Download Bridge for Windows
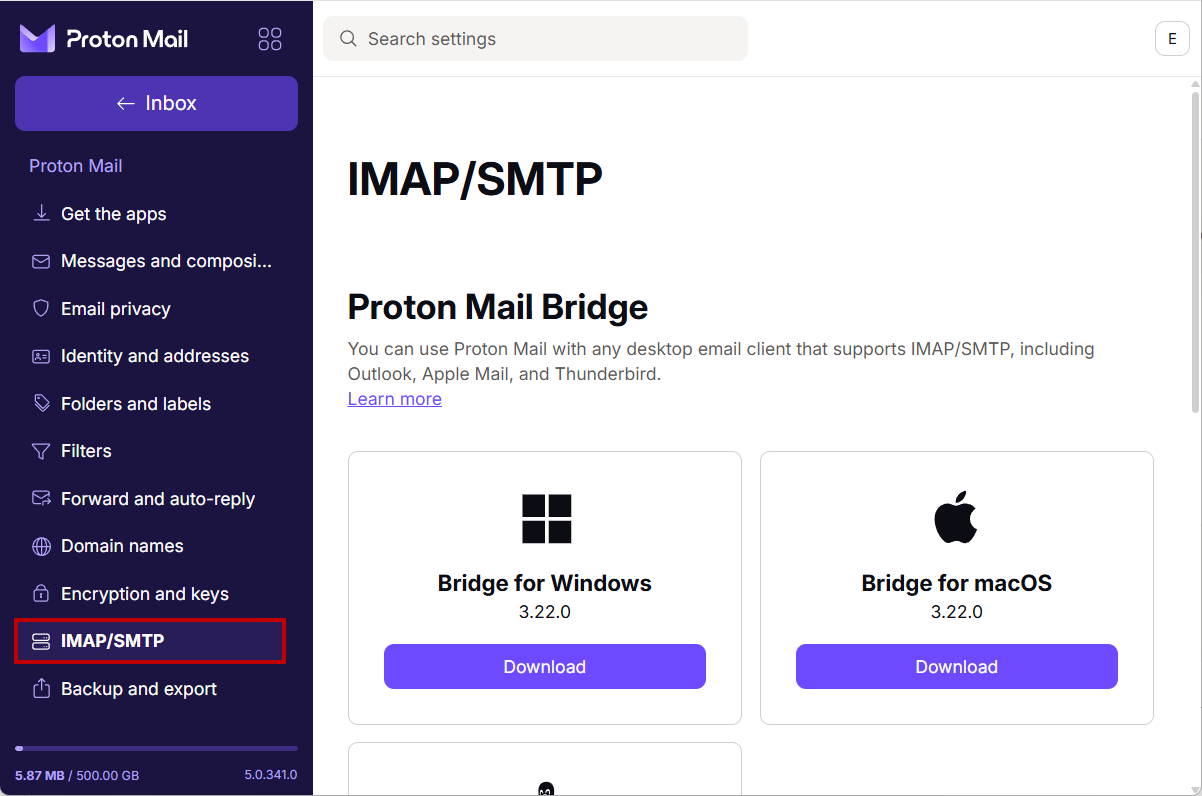The width and height of the screenshot is (1202, 796). pyautogui.click(x=544, y=667)
